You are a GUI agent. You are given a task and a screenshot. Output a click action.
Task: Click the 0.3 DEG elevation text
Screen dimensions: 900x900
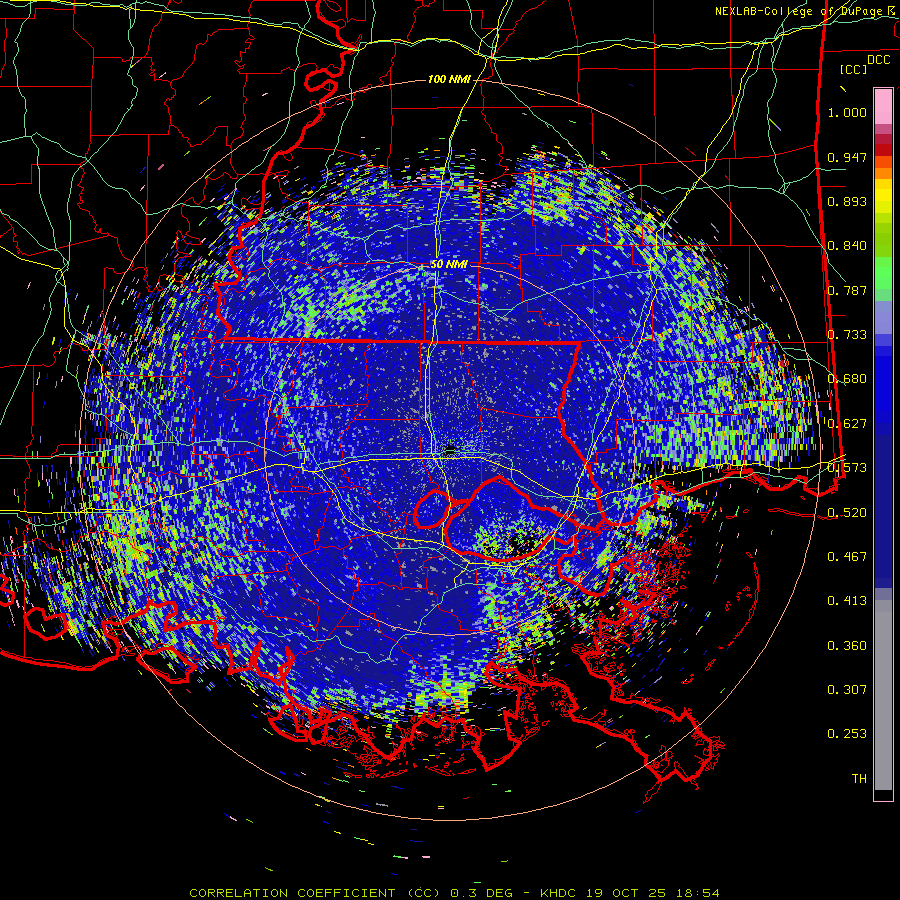click(481, 893)
